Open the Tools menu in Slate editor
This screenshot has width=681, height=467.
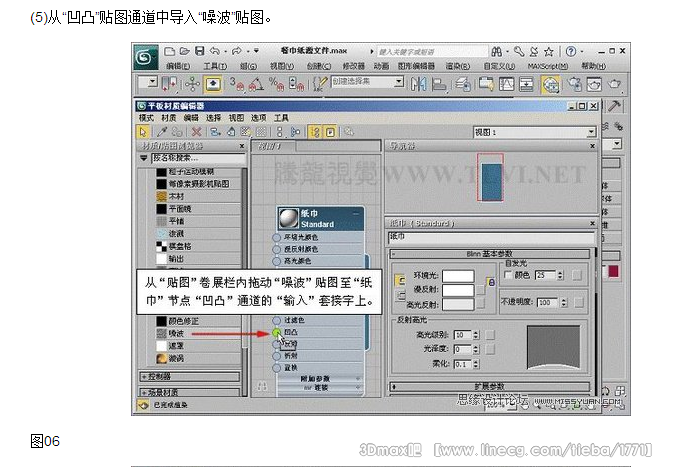click(x=281, y=118)
